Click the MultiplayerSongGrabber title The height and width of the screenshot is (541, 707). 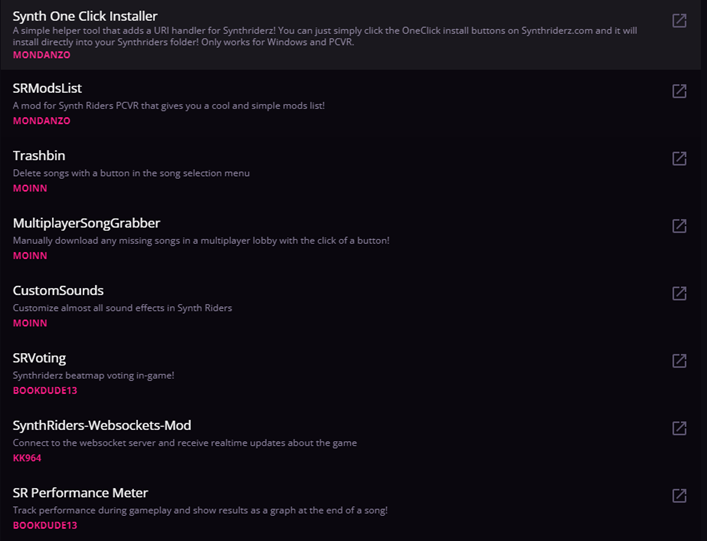(86, 223)
